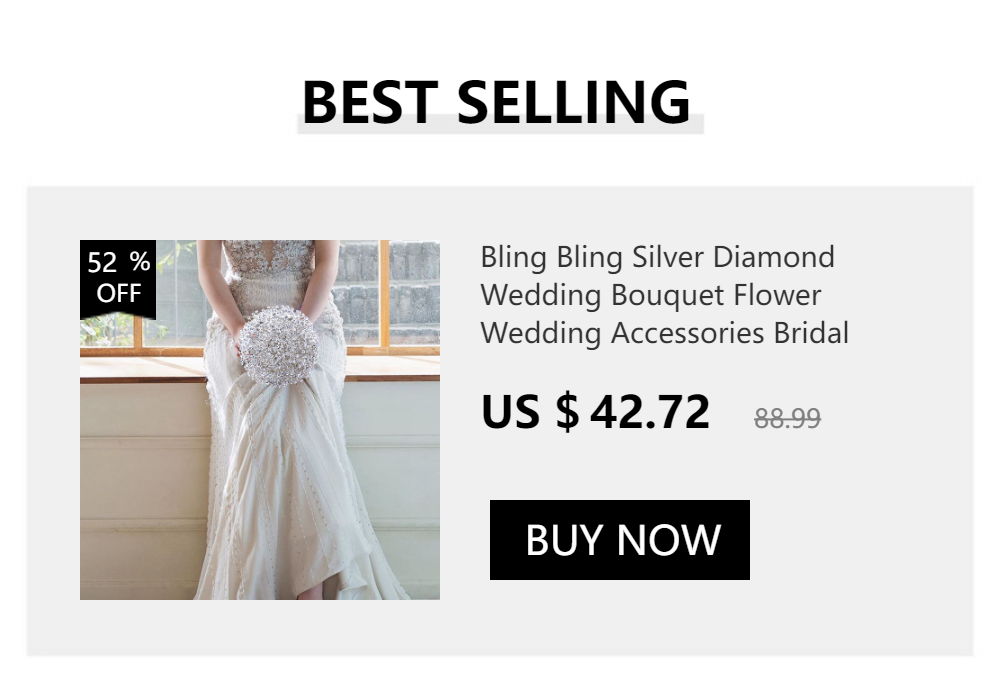Click the BEST SELLING heading
This screenshot has height=700, width=1000.
[496, 102]
